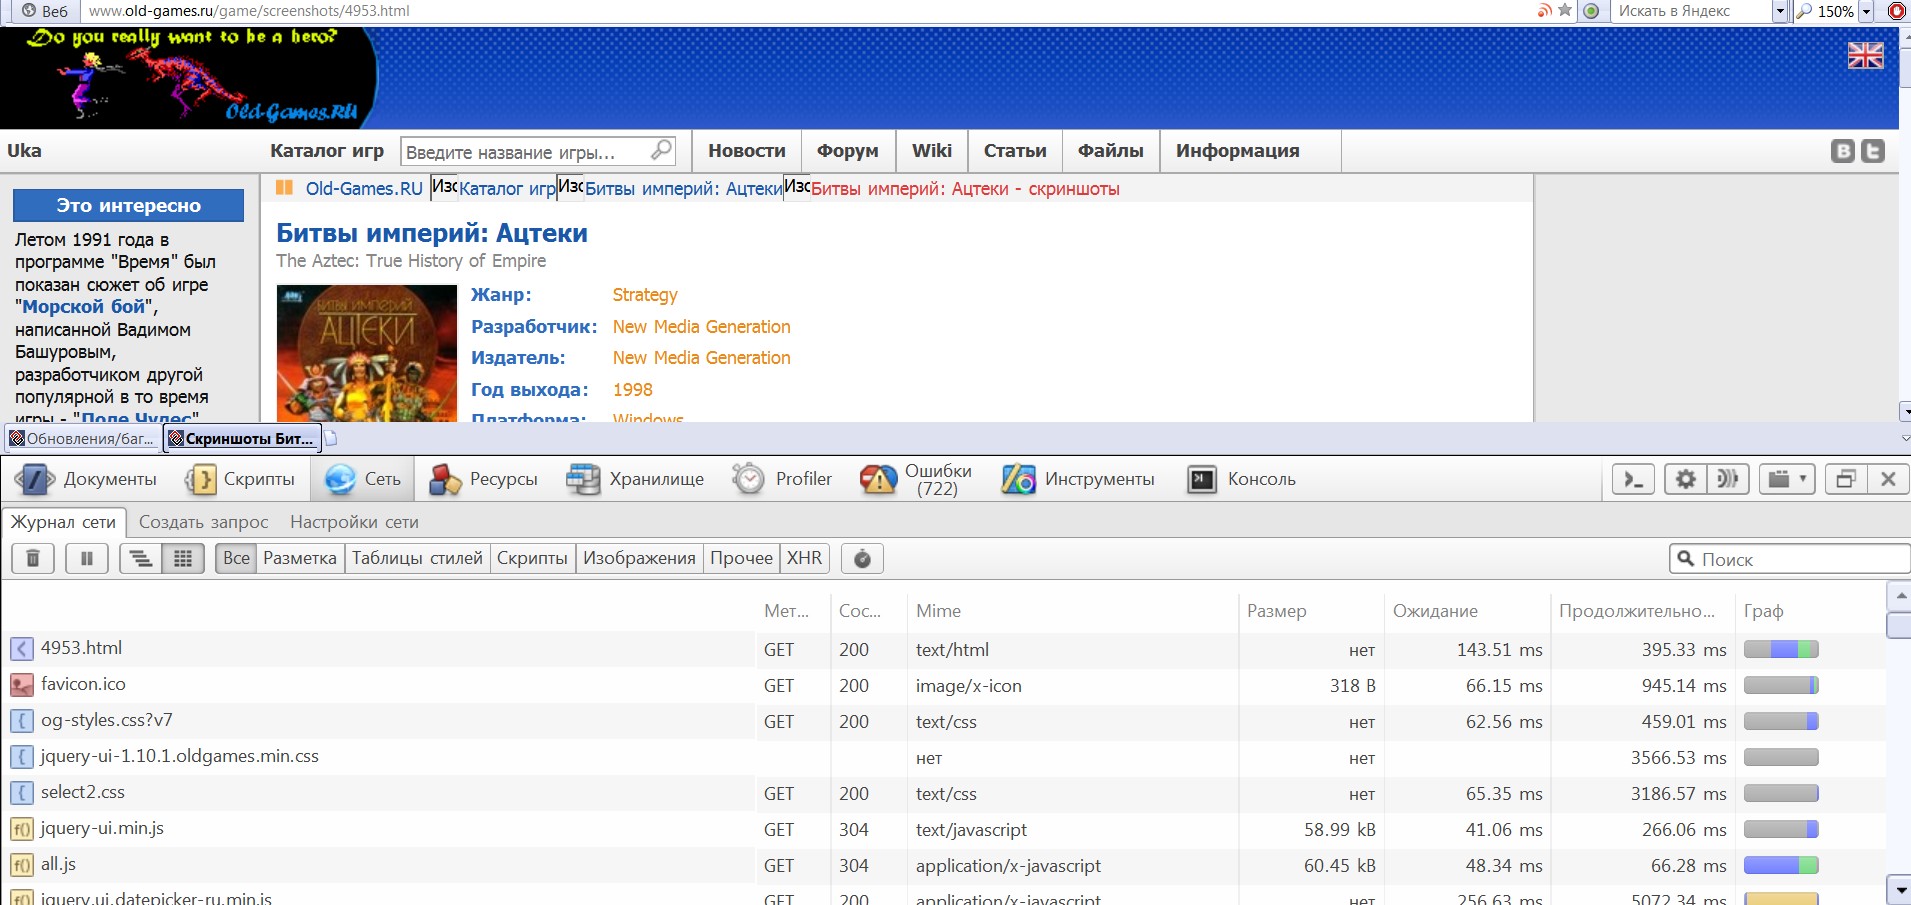Open the Форум menu item
The width and height of the screenshot is (1911, 905).
848,151
